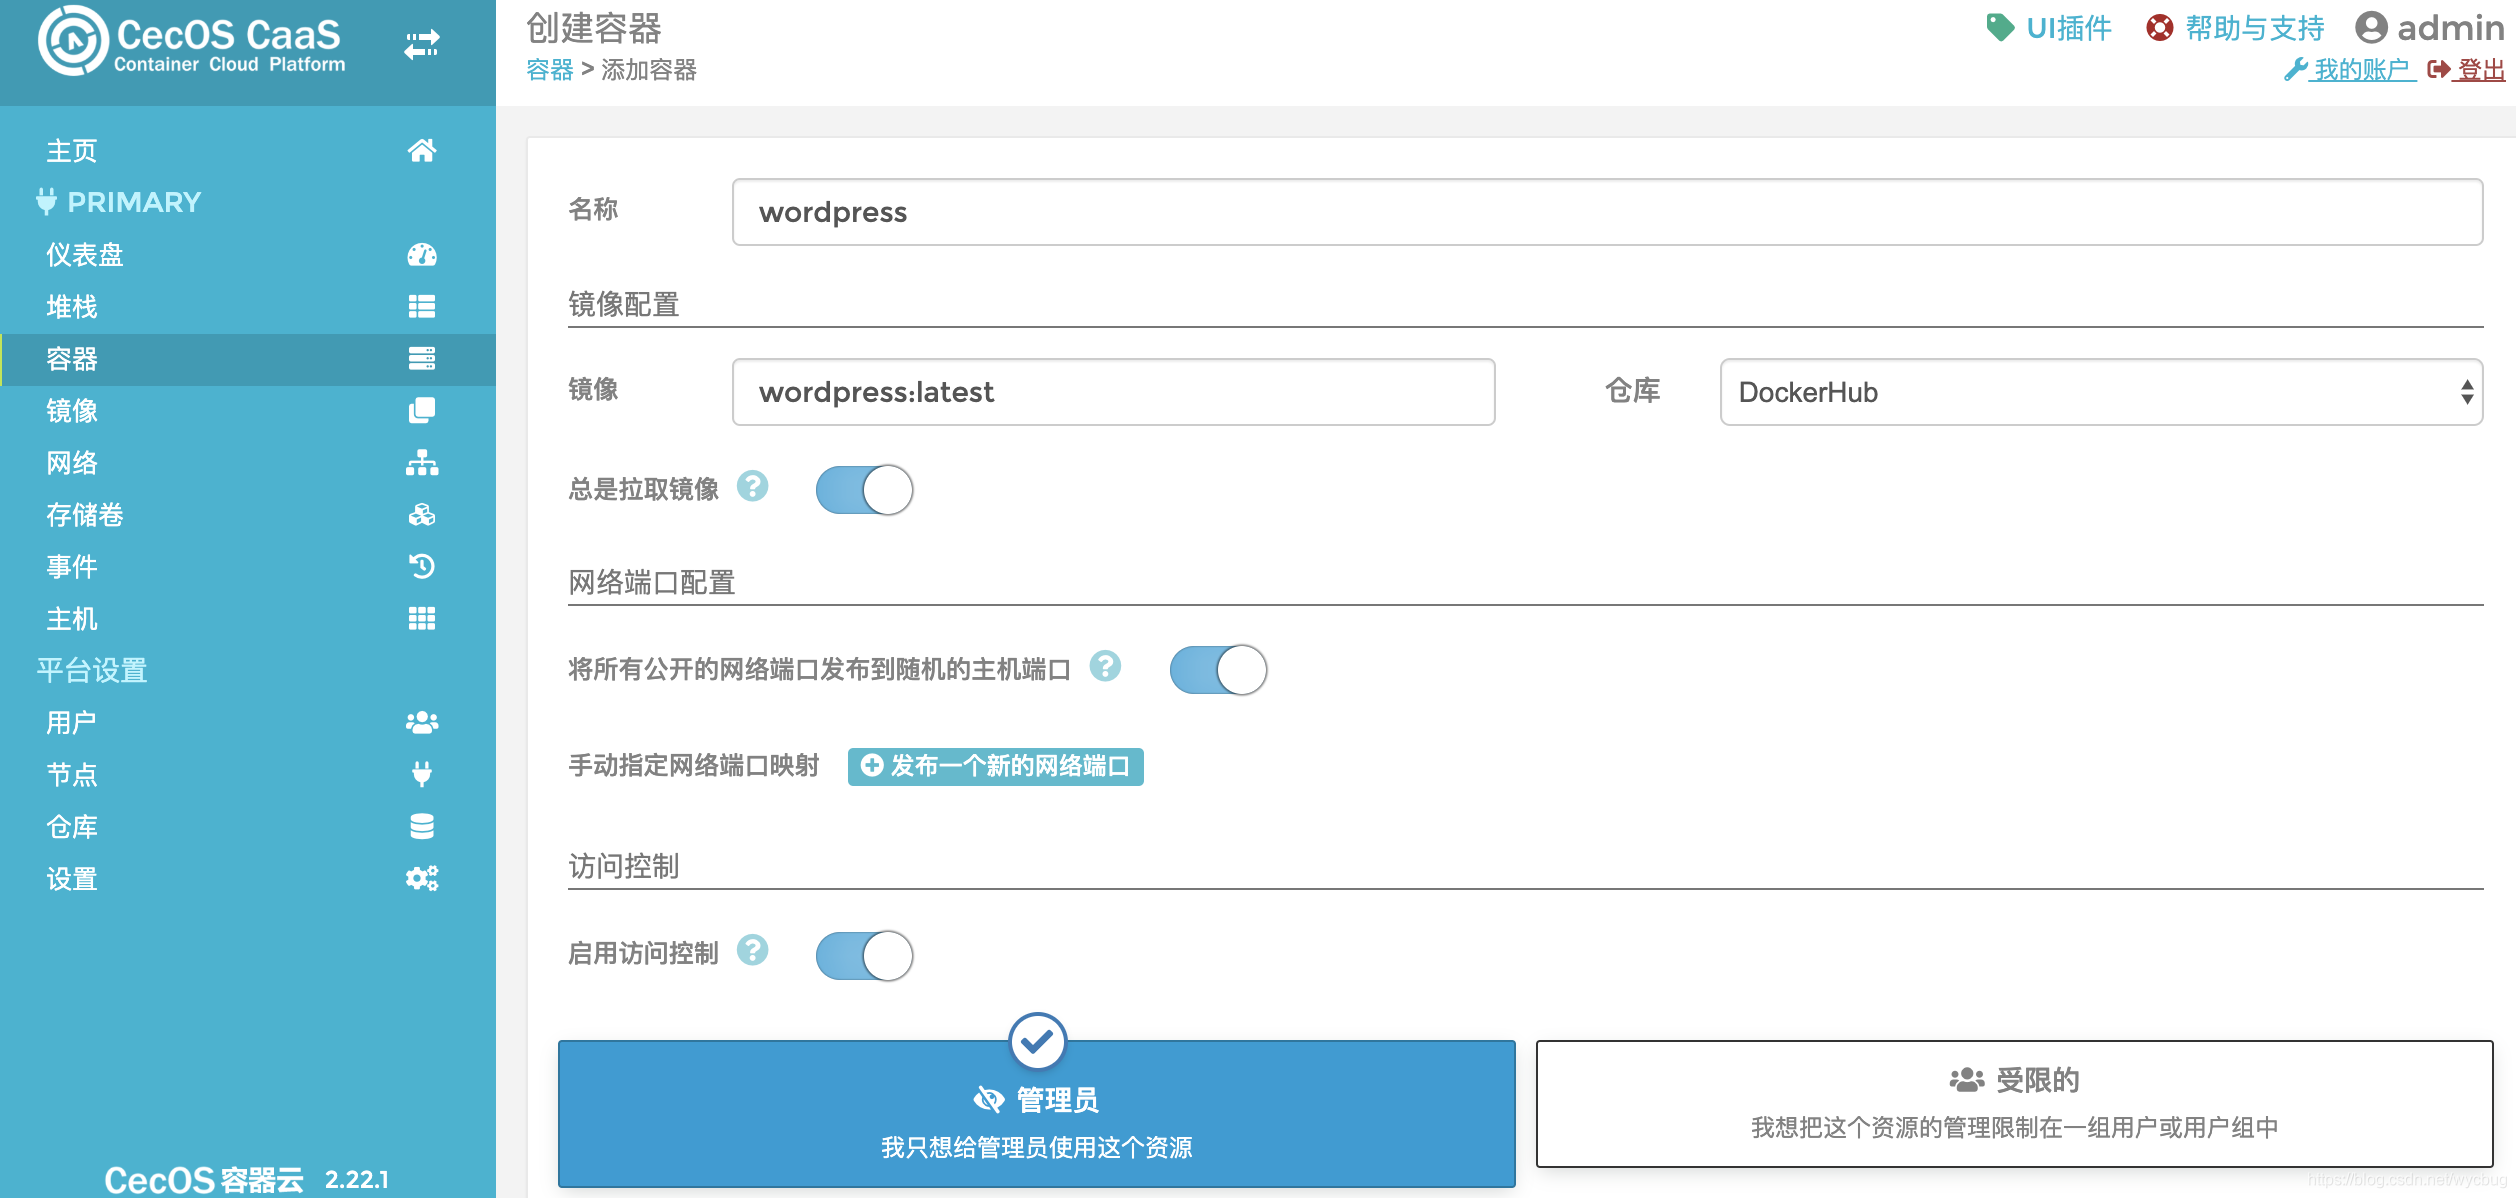Click the CecOS CaaS logo icon

(73, 42)
